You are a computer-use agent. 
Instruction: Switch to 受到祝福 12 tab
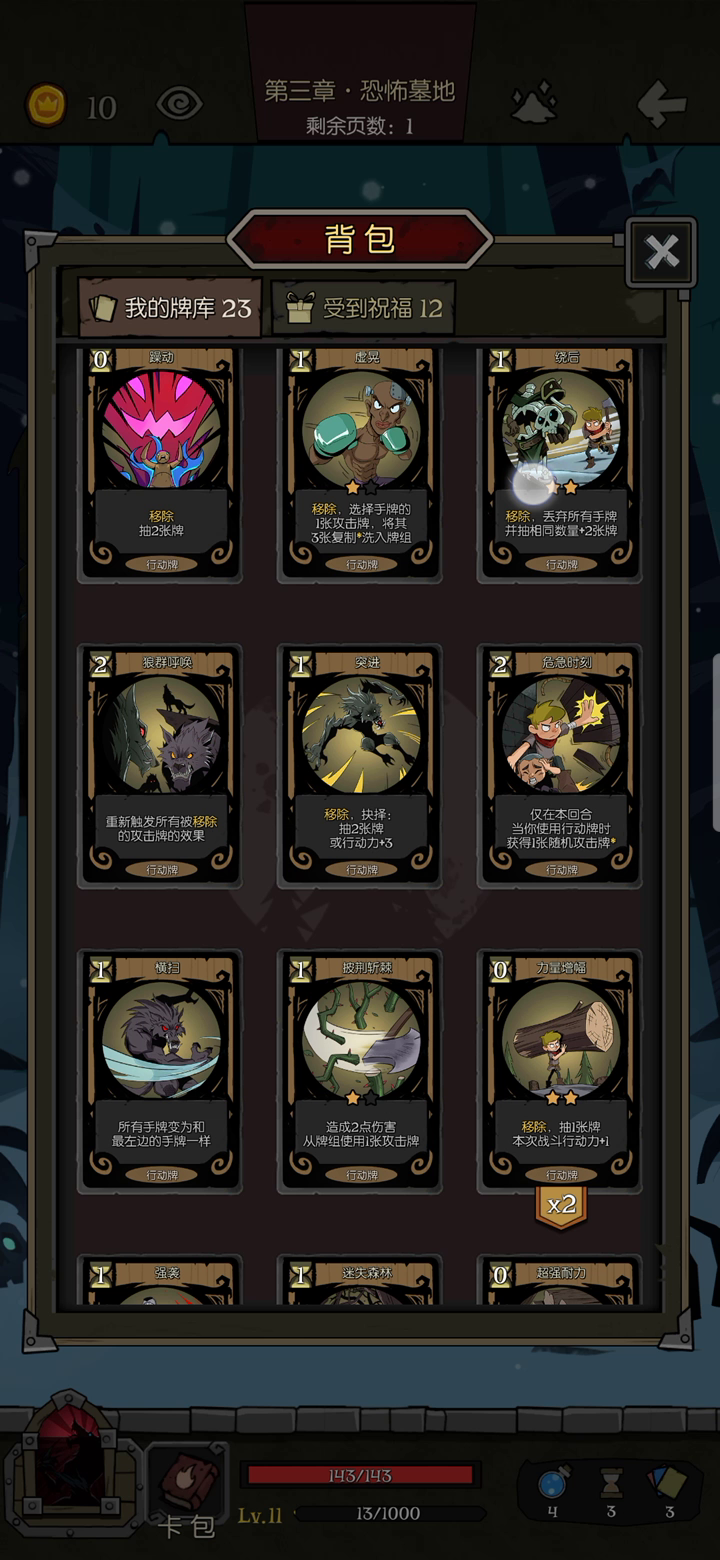point(363,307)
